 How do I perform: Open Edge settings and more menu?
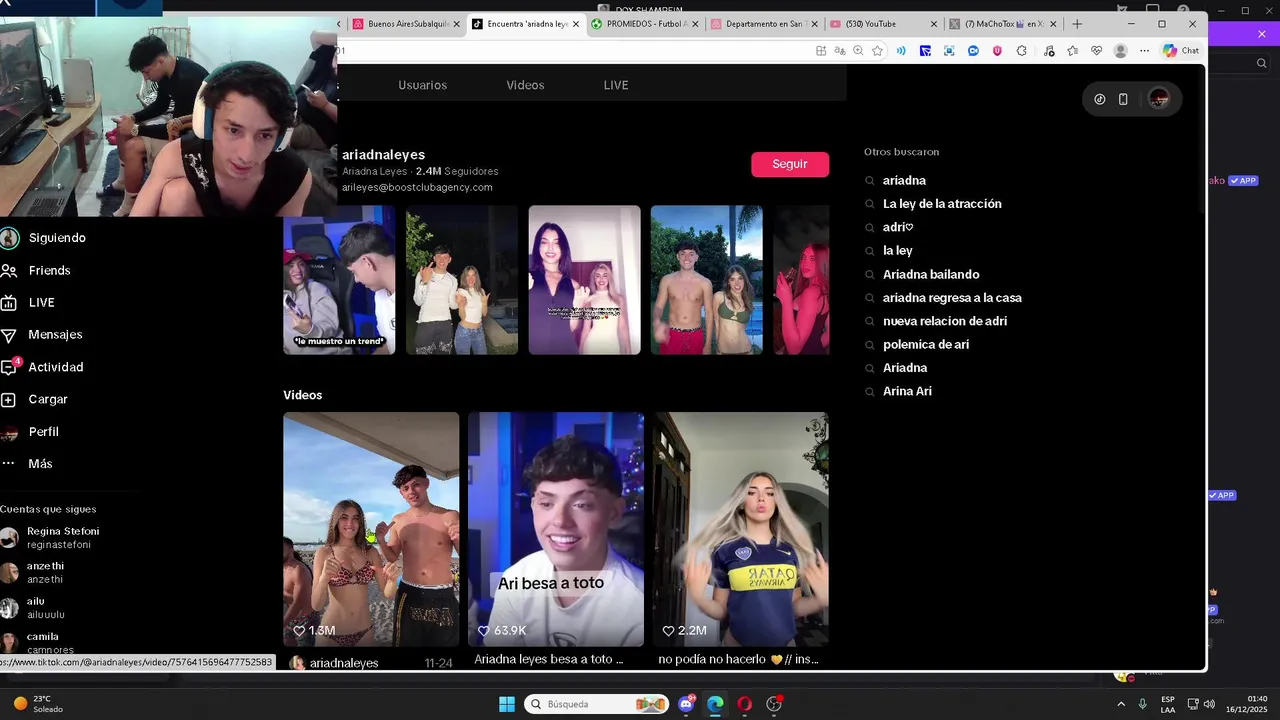click(1145, 51)
